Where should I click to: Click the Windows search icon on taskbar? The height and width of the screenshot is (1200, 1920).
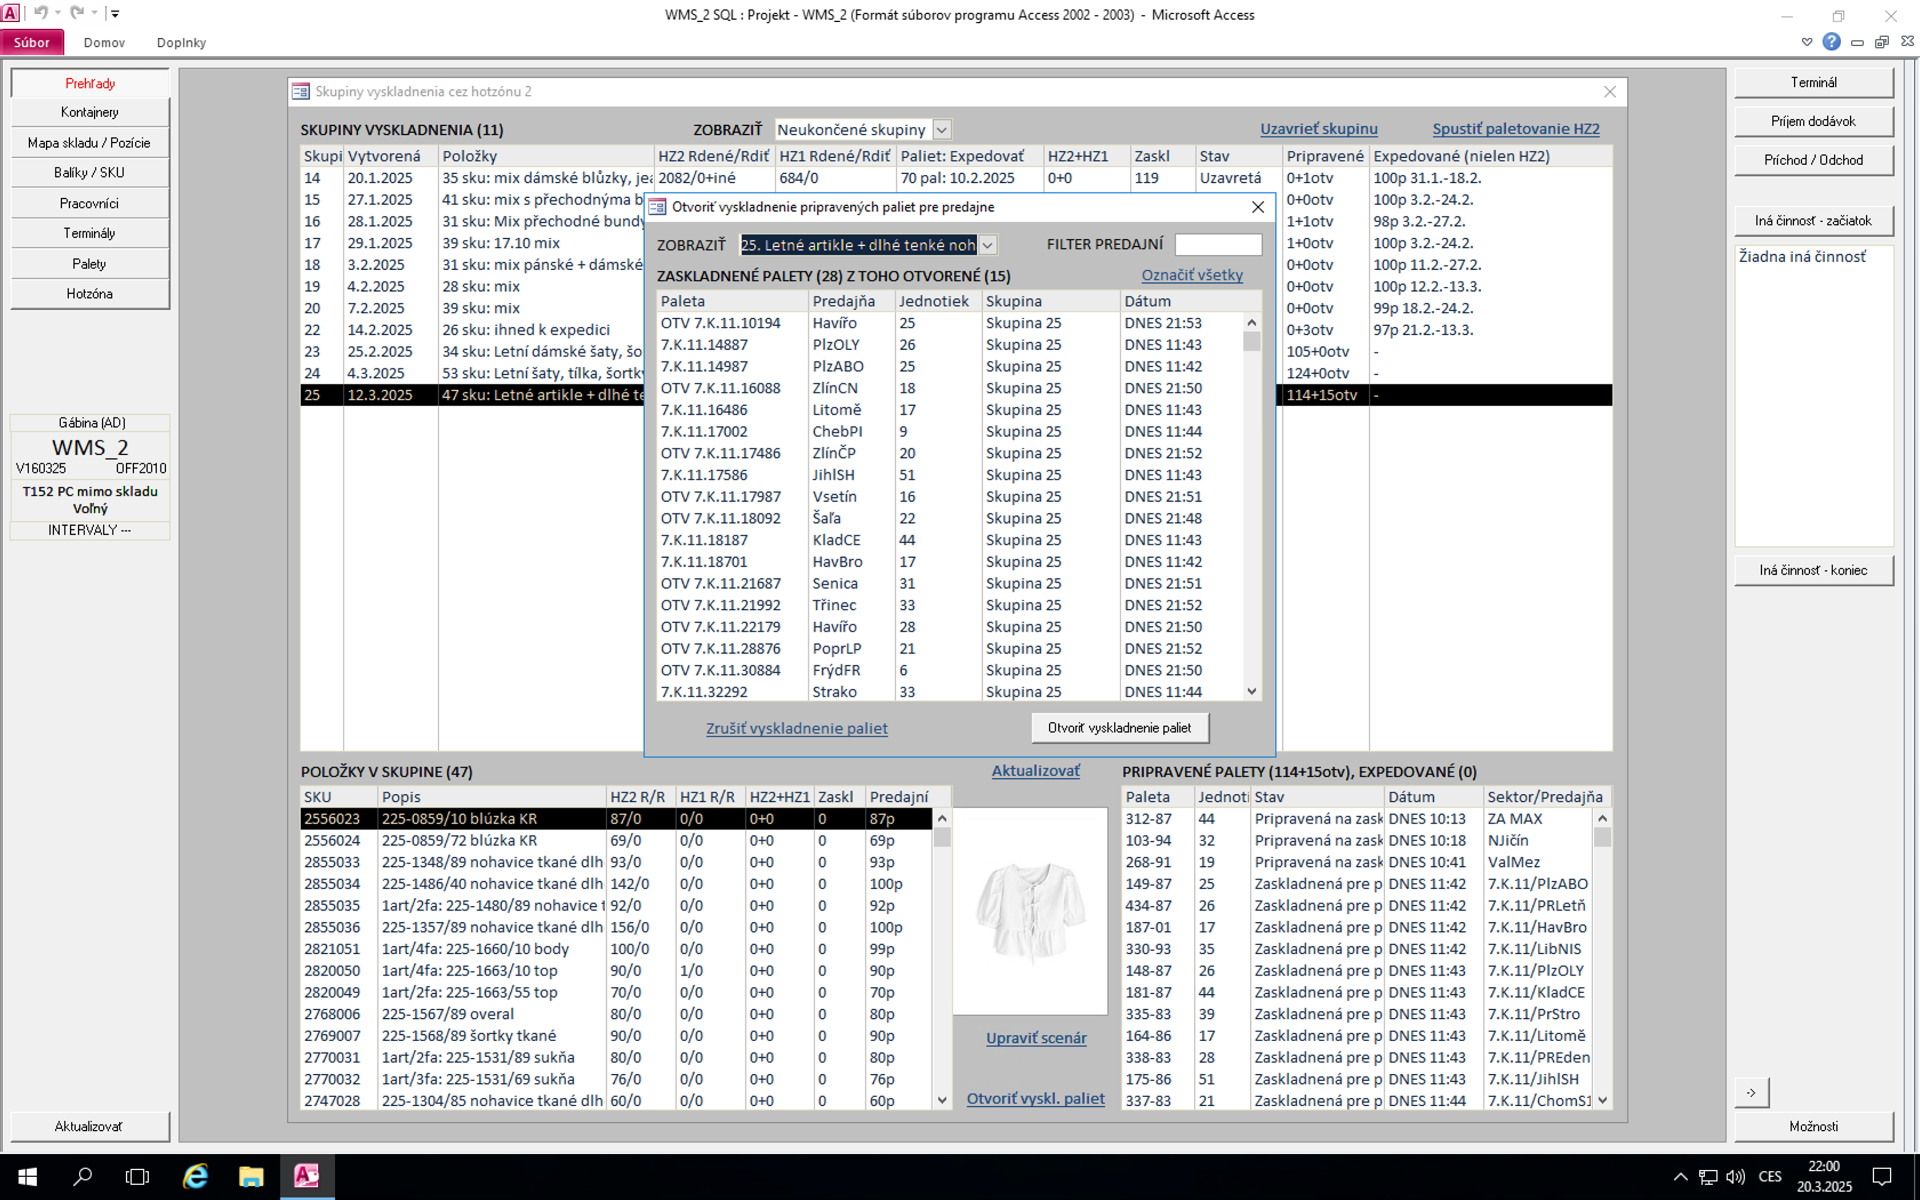pos(83,1176)
